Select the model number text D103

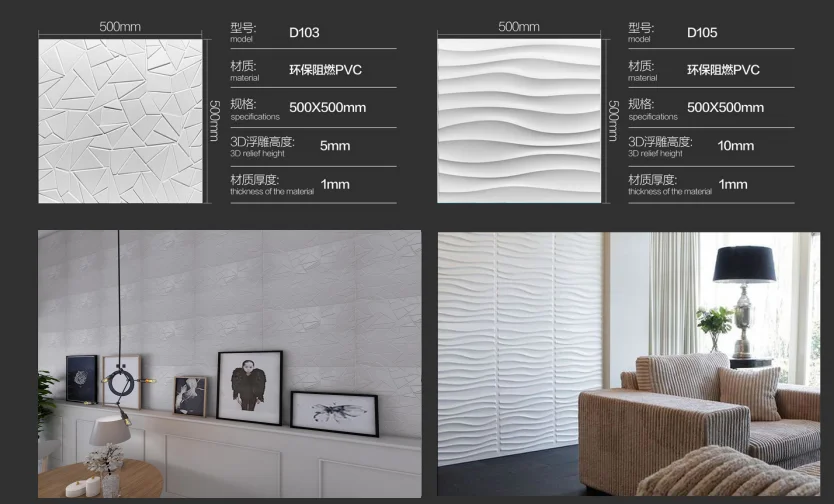[304, 32]
